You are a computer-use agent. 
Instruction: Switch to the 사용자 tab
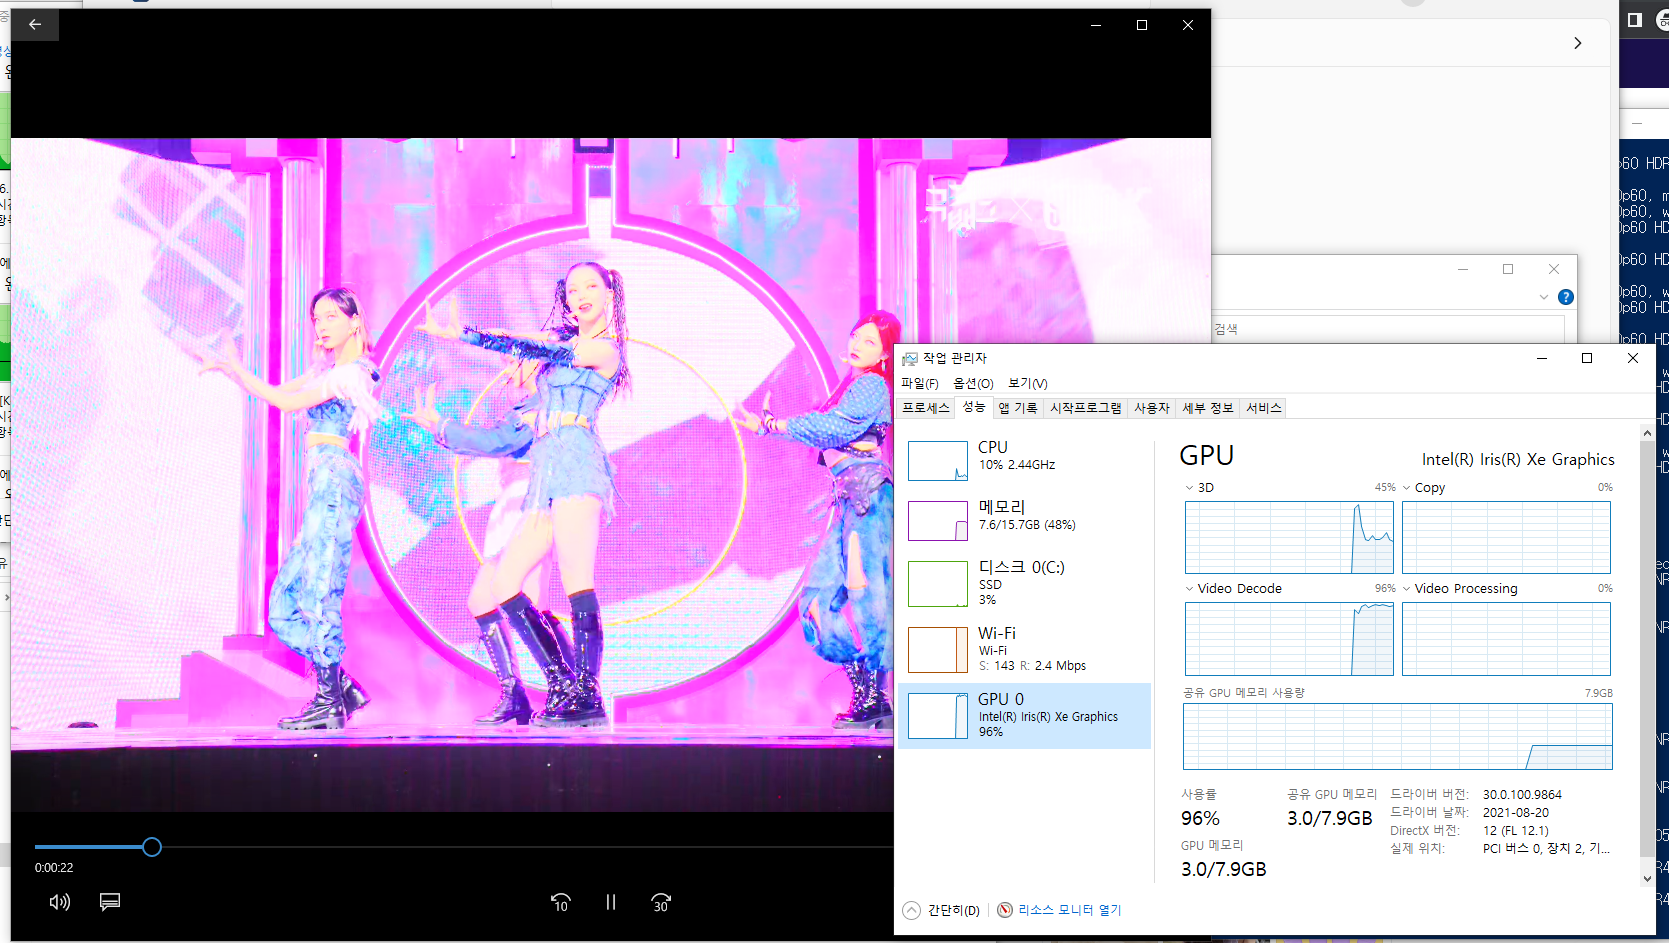(1151, 408)
